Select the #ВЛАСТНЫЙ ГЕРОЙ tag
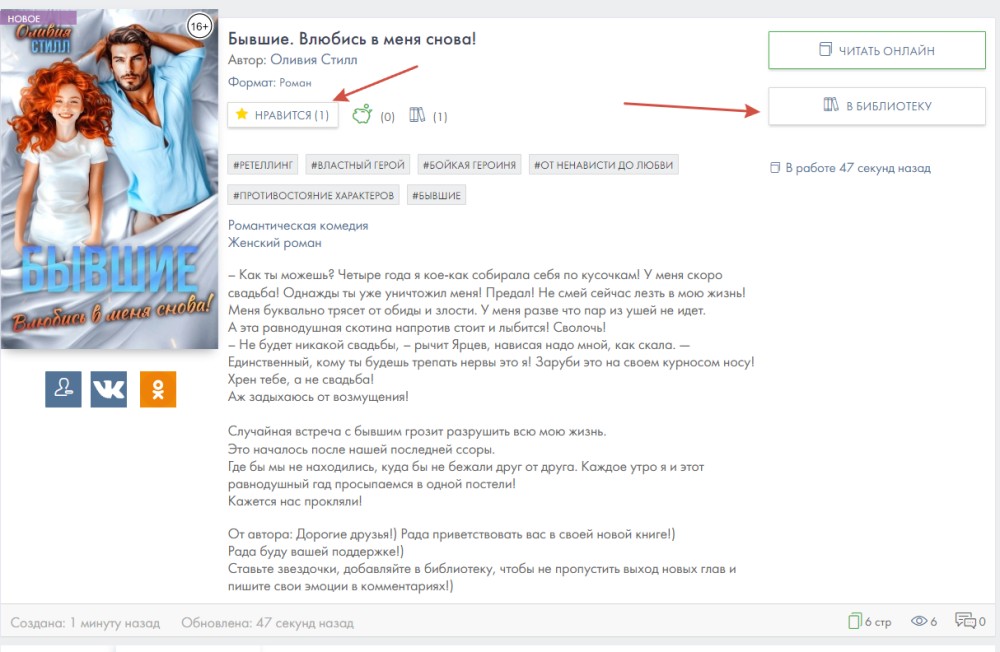Image resolution: width=1000 pixels, height=652 pixels. pyautogui.click(x=358, y=165)
